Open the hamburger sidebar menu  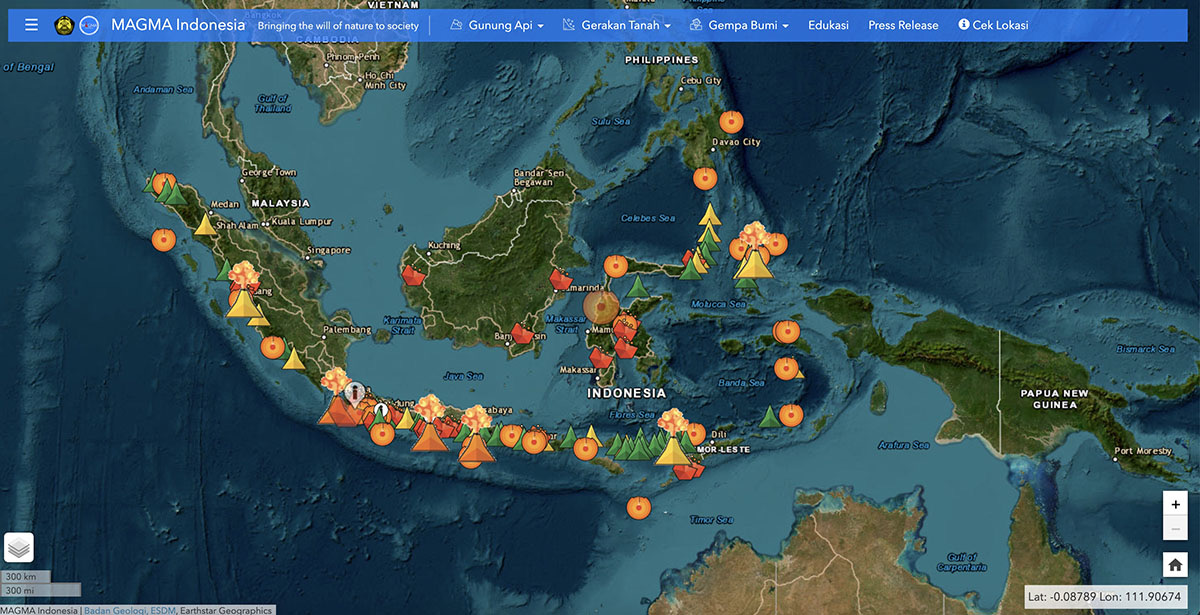point(31,25)
